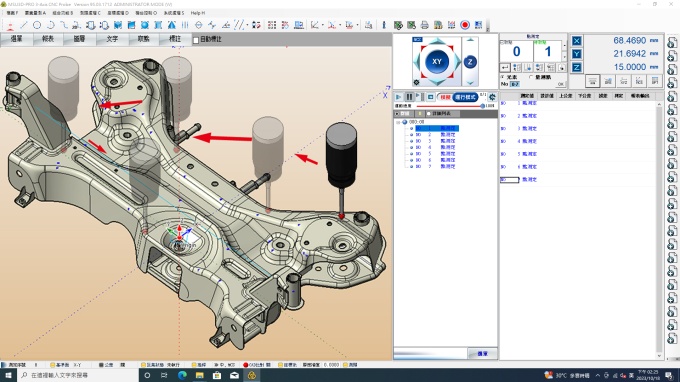Click the angle measurement tool icon
The width and height of the screenshot is (680, 382).
tap(226, 25)
